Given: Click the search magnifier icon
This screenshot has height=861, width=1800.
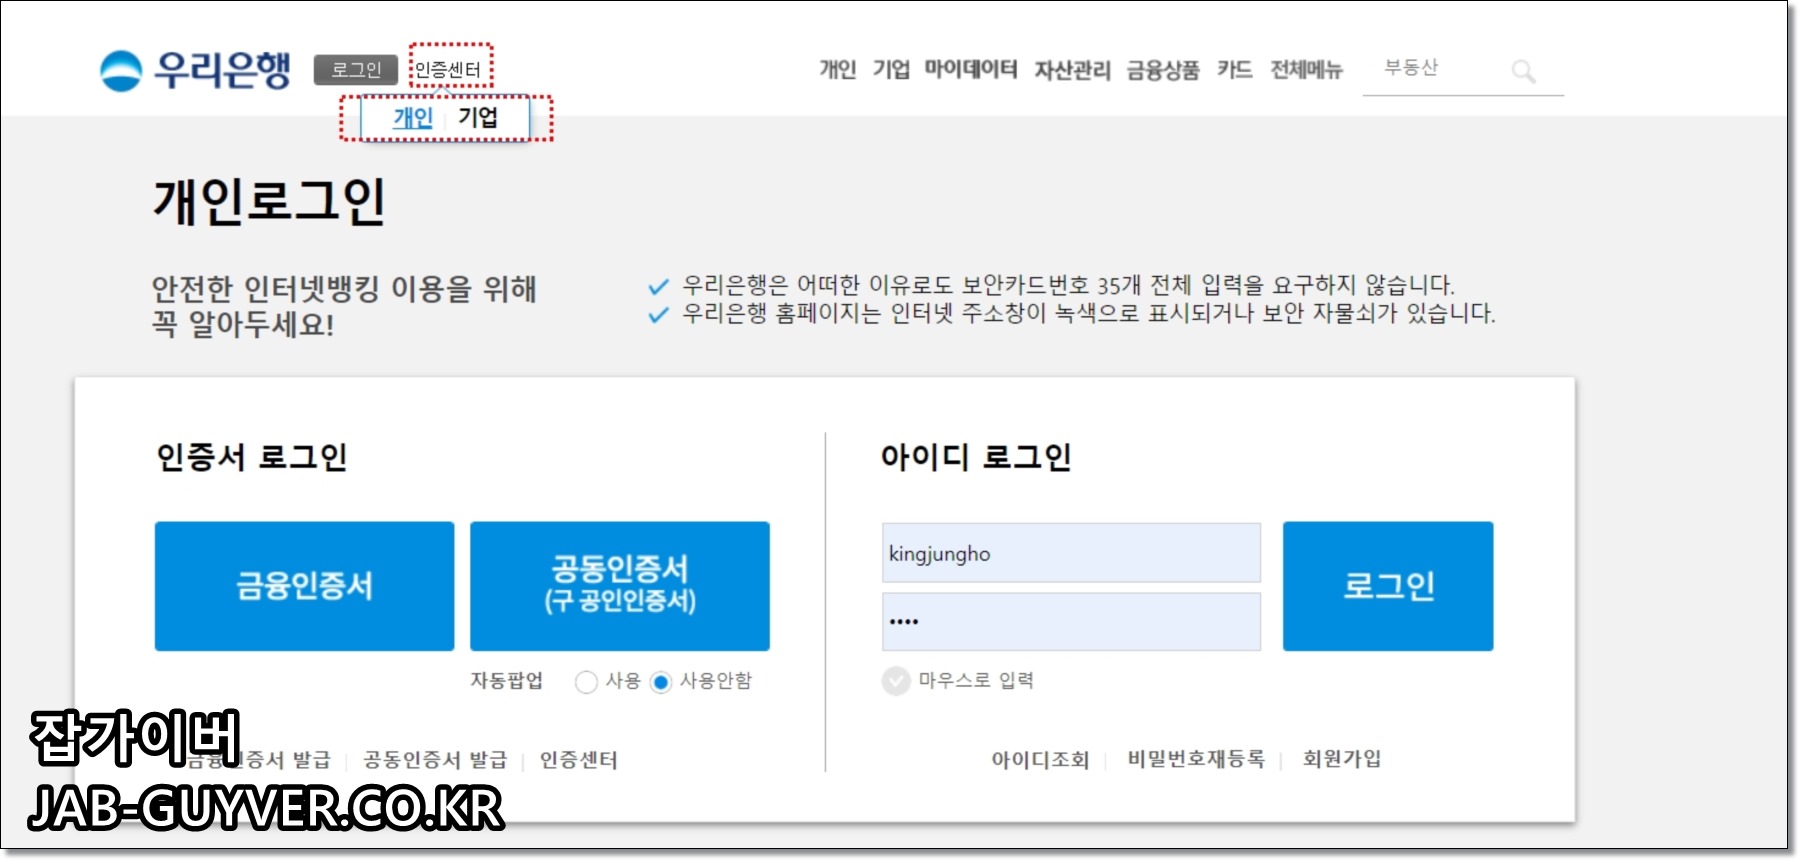Looking at the screenshot, I should point(1523,71).
